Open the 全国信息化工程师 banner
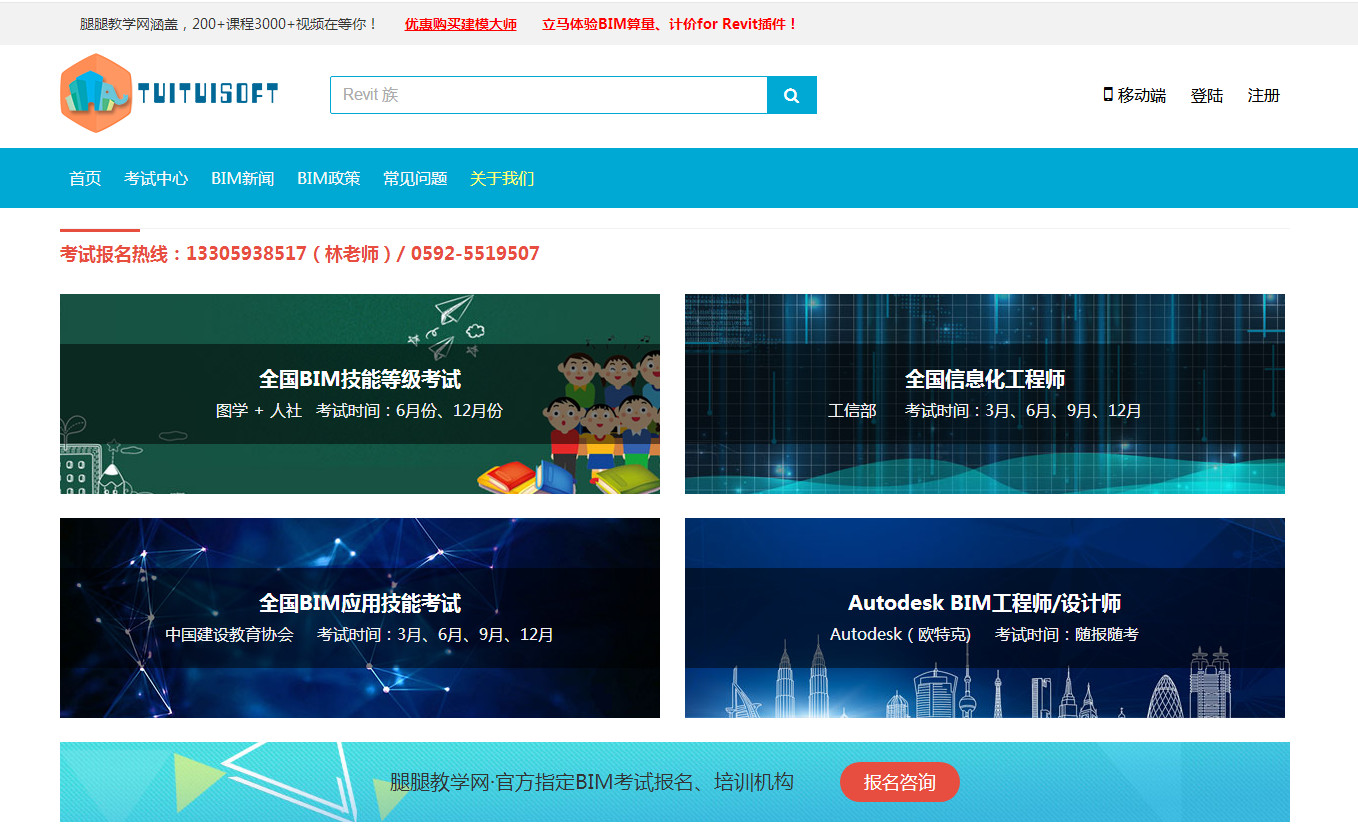The width and height of the screenshot is (1358, 834). pos(985,394)
